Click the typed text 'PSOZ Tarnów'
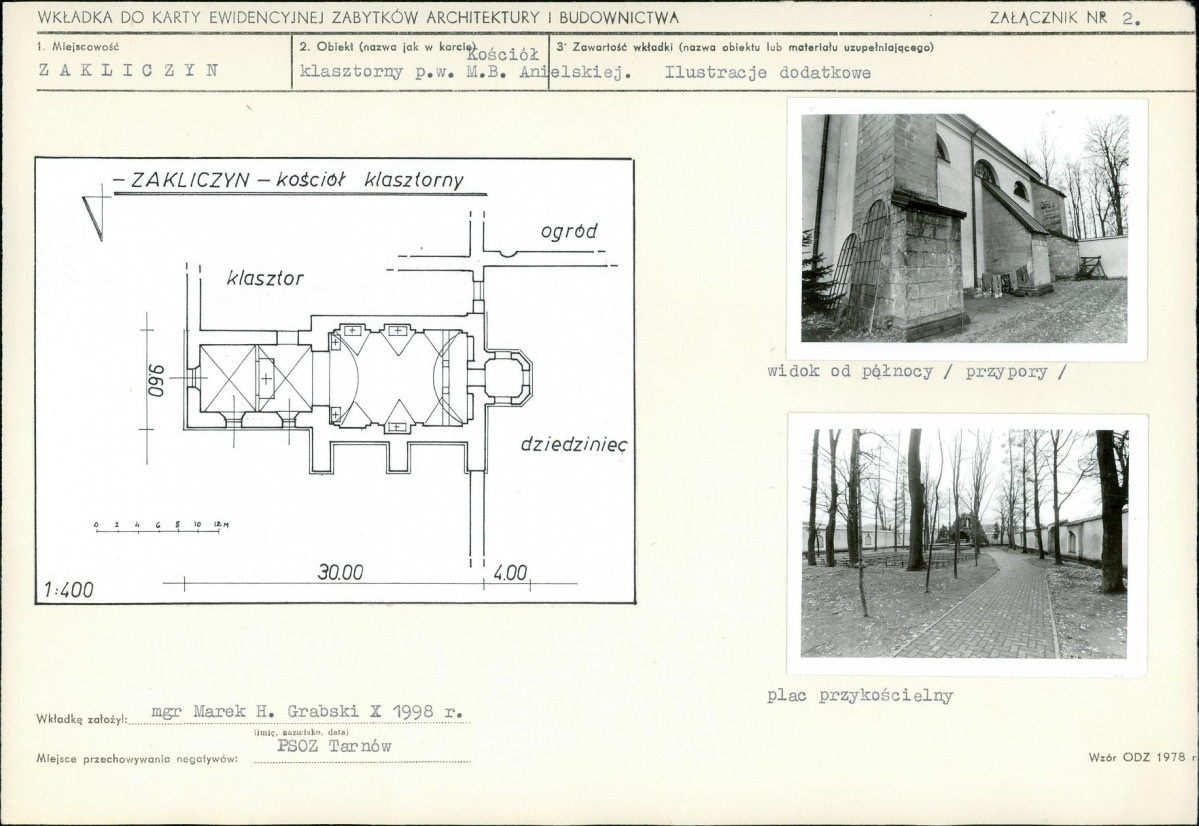 (334, 746)
